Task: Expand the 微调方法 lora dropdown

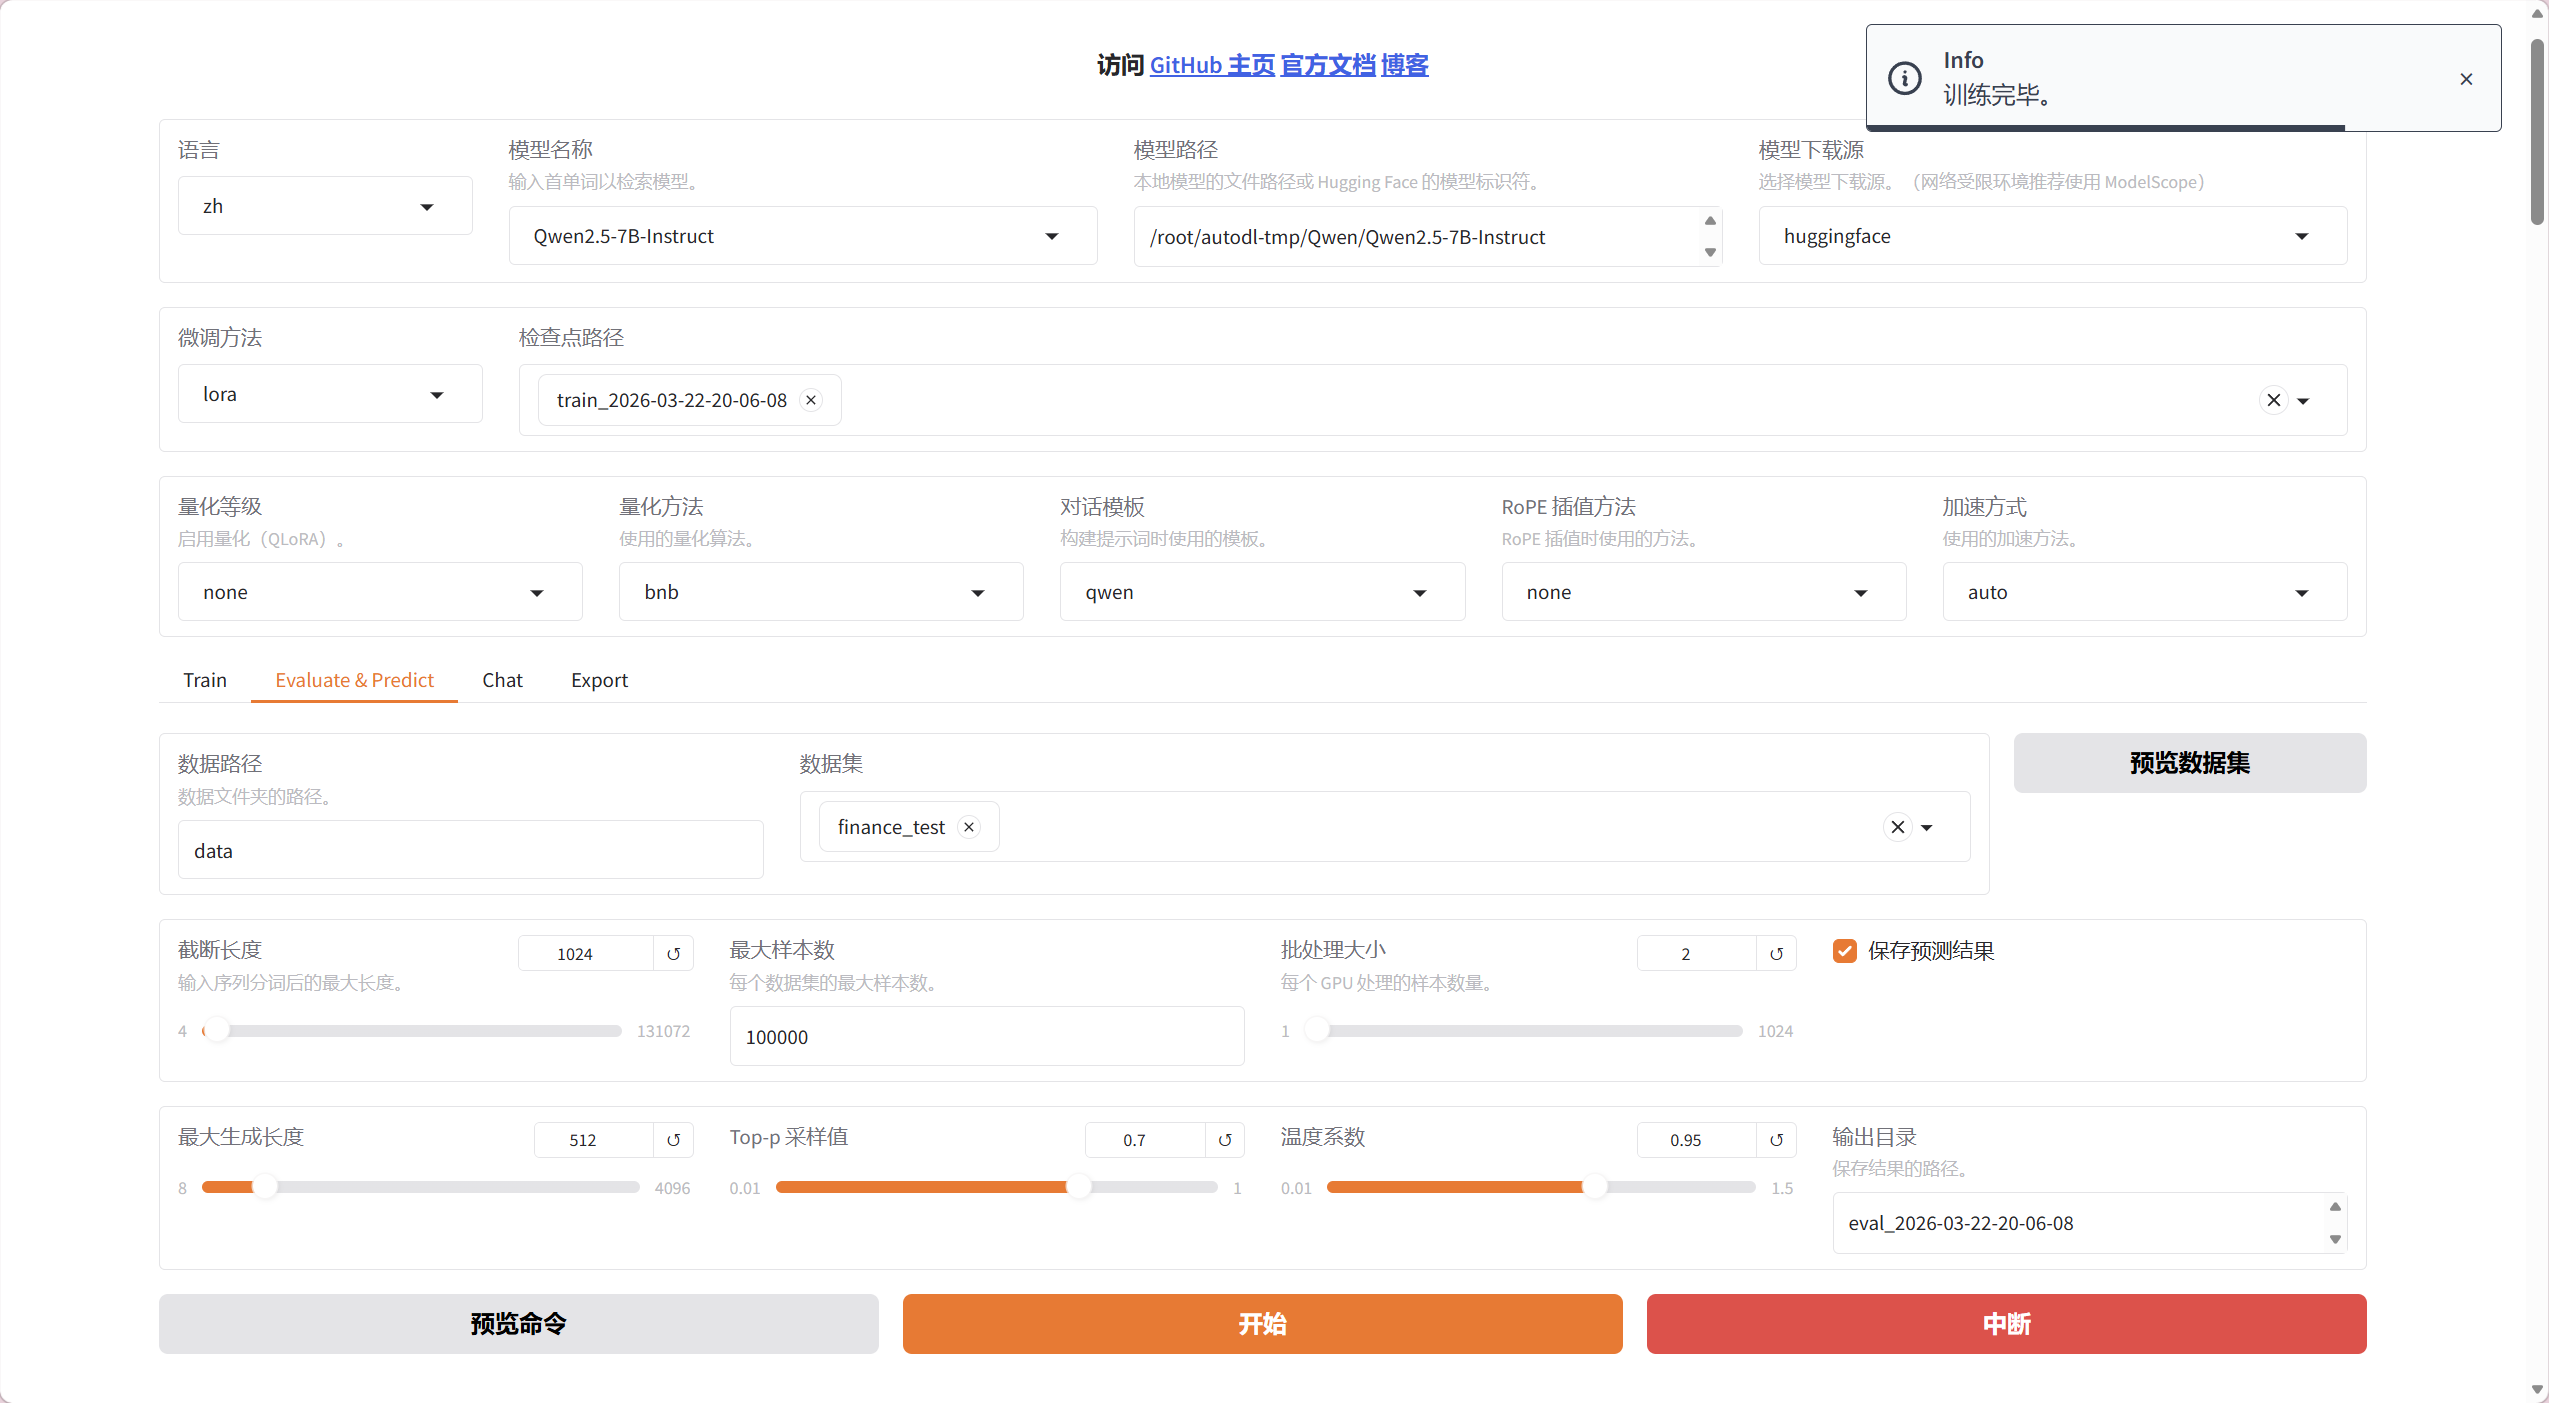Action: click(x=330, y=394)
